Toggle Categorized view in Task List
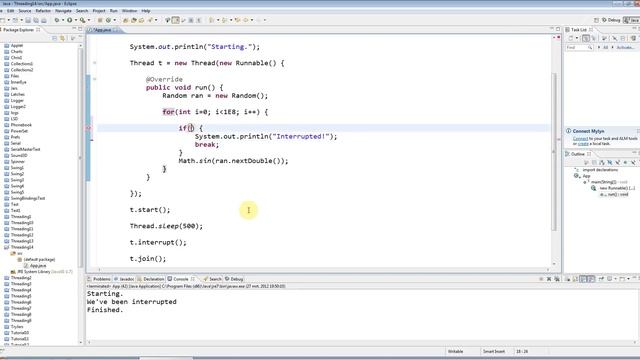Viewport: 640px width, 360px height. click(x=586, y=38)
